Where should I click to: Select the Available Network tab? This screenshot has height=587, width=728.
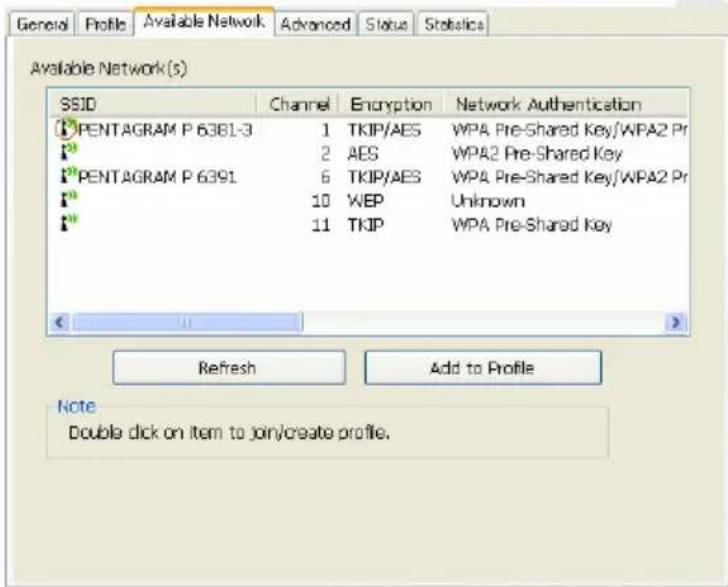click(x=204, y=21)
